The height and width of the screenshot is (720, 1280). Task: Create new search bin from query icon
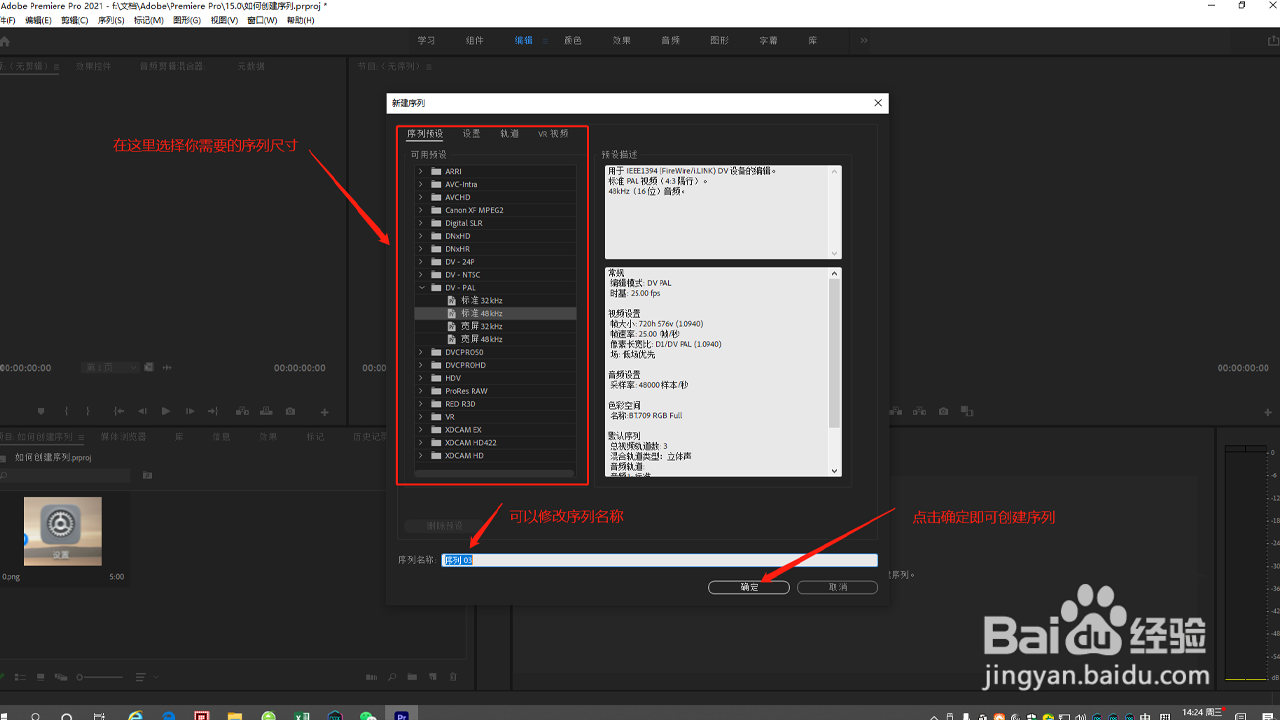pos(147,475)
